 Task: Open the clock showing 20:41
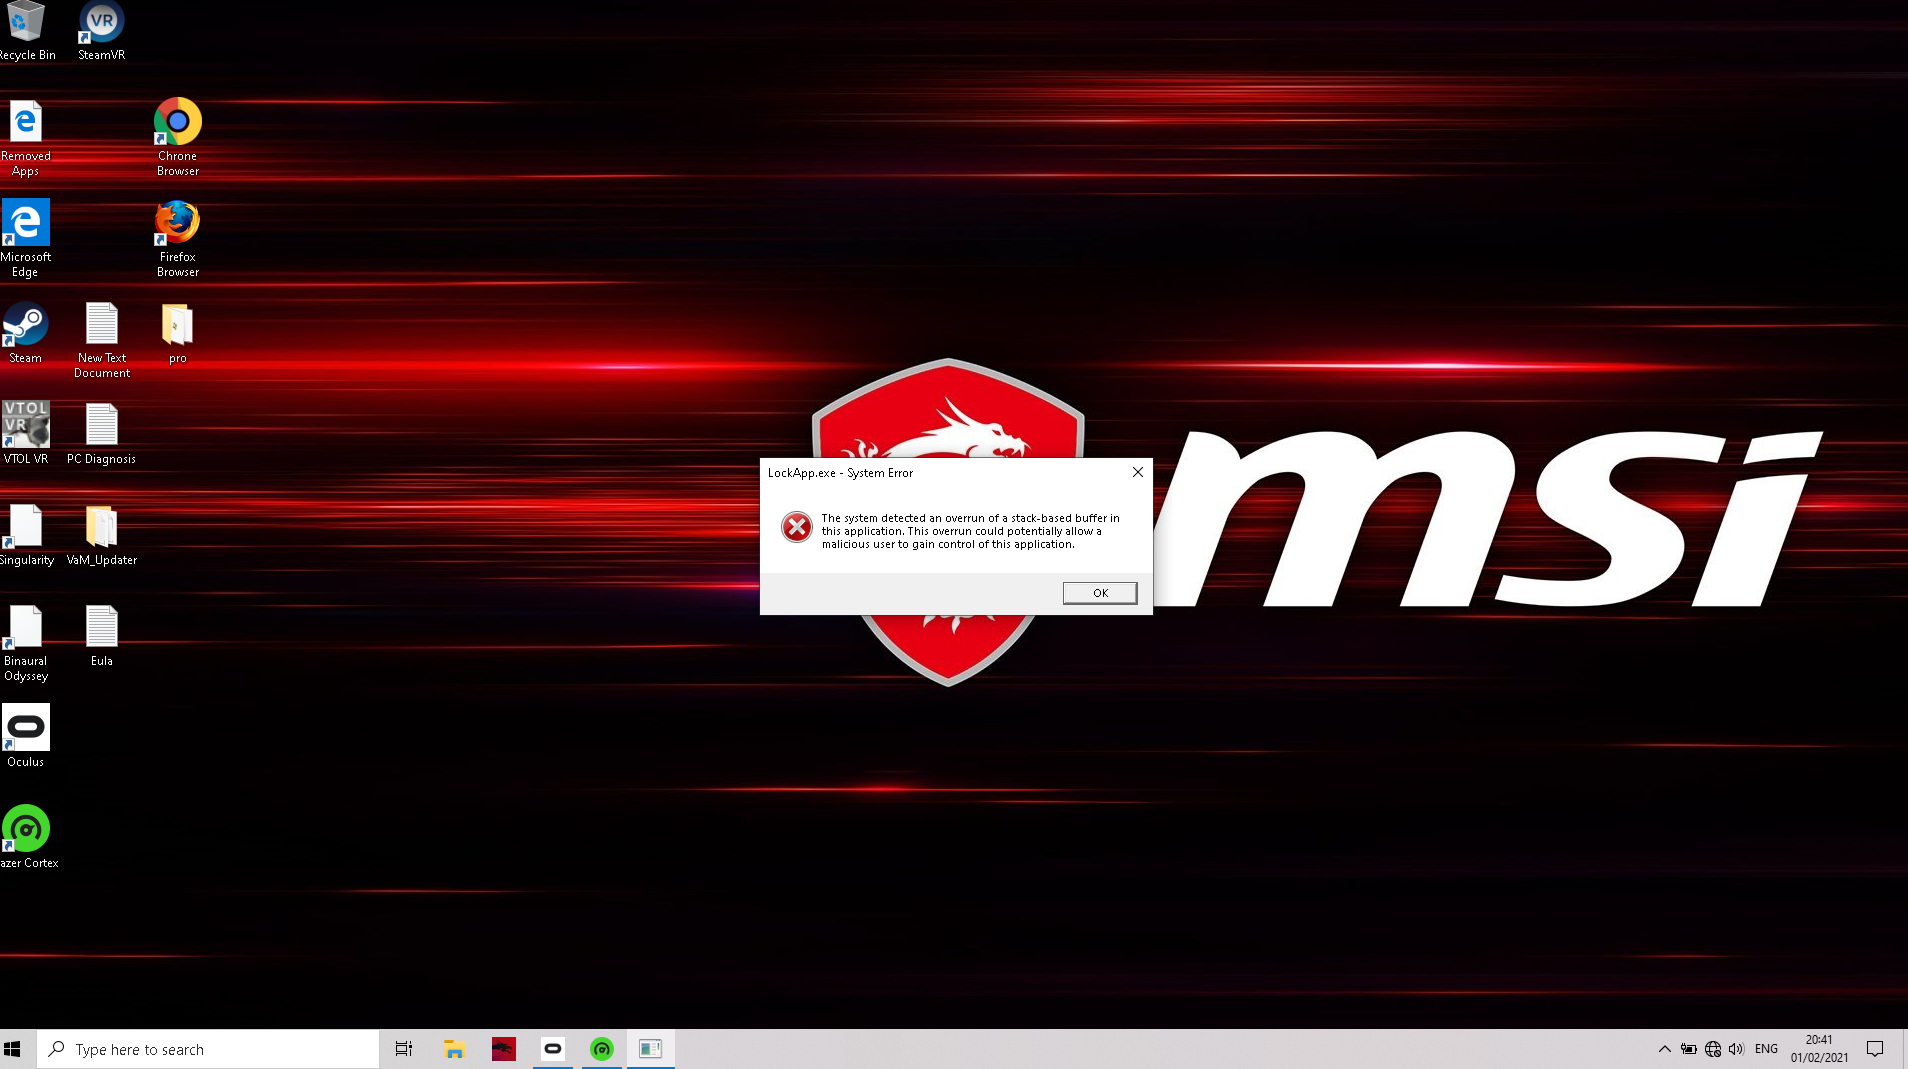[x=1819, y=1049]
